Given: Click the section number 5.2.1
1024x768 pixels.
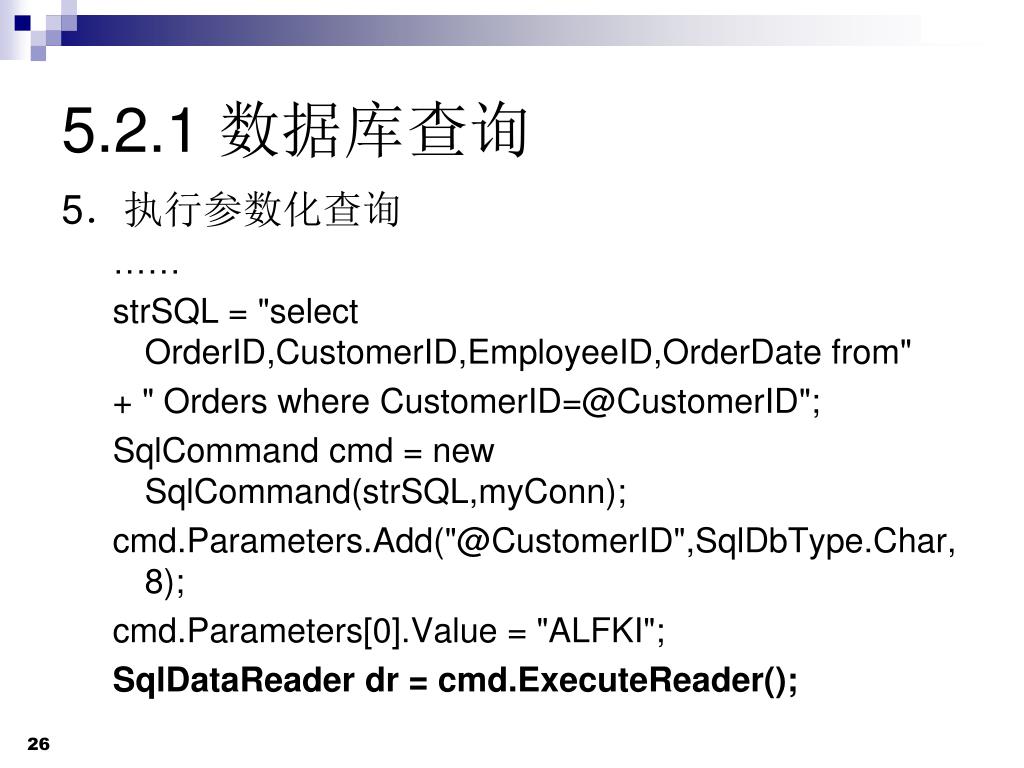Looking at the screenshot, I should 128,131.
